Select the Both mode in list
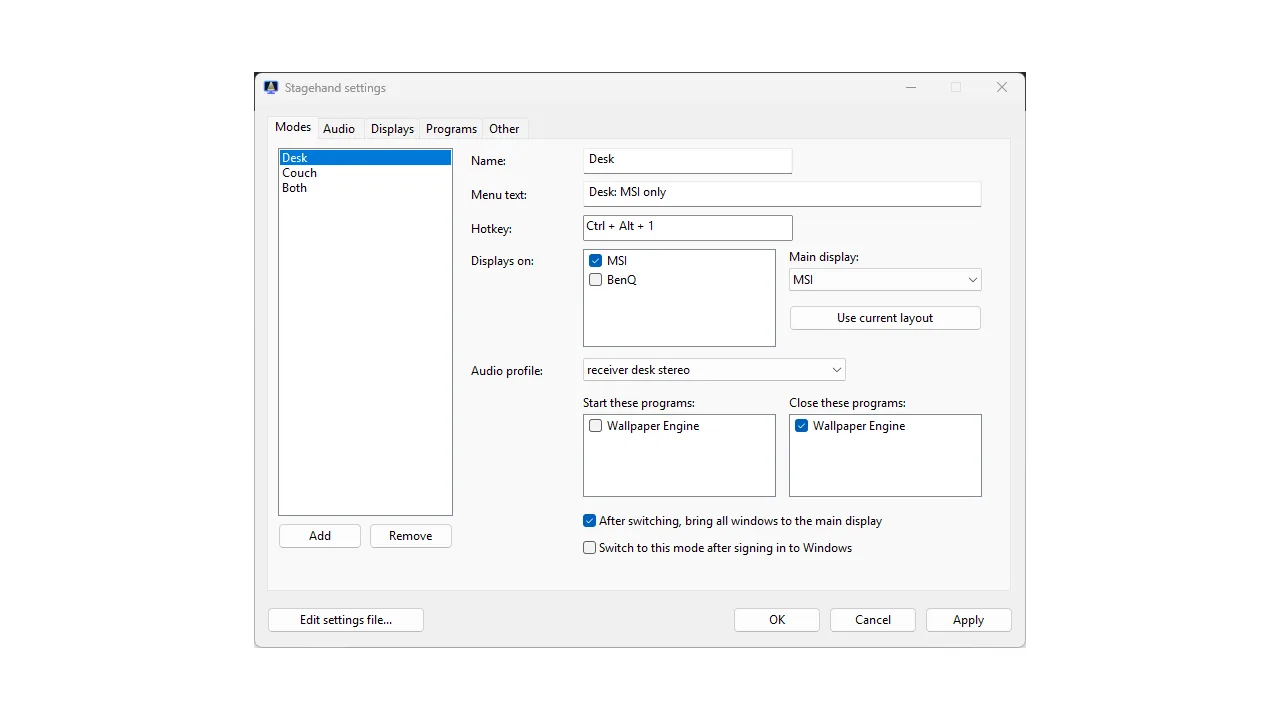Viewport: 1280px width, 720px height. tap(365, 188)
